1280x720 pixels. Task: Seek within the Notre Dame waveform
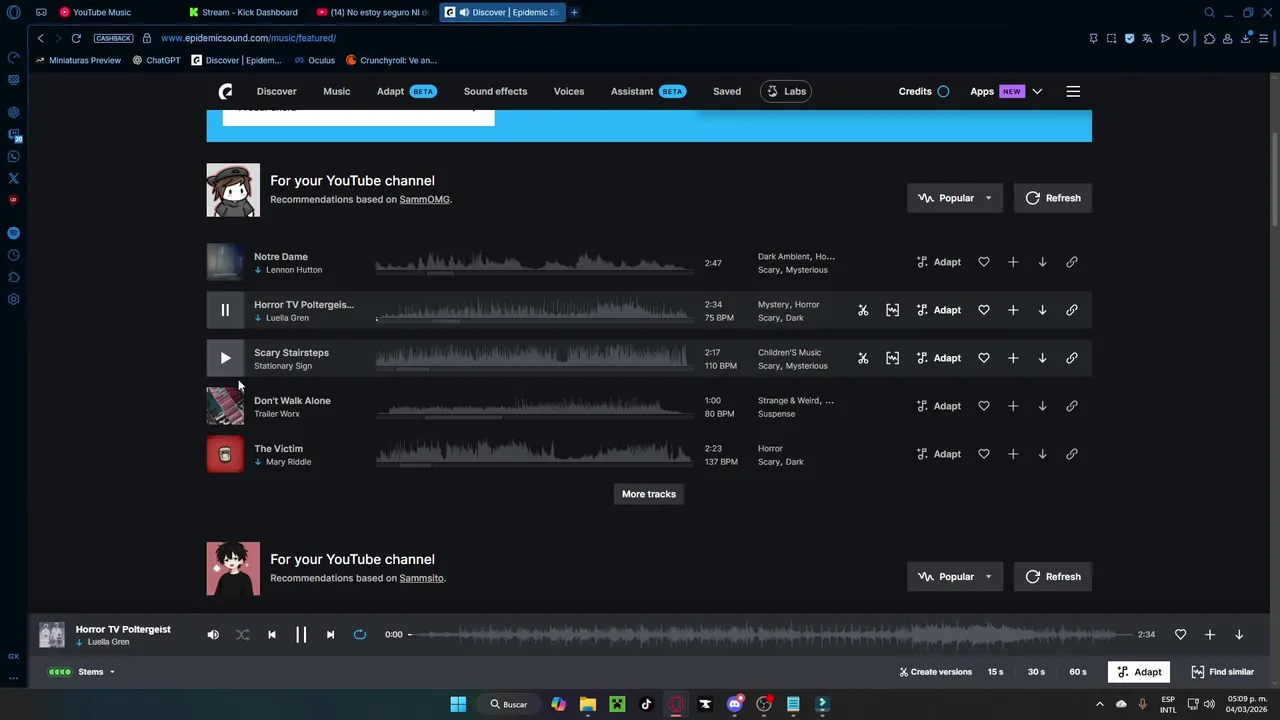(535, 263)
